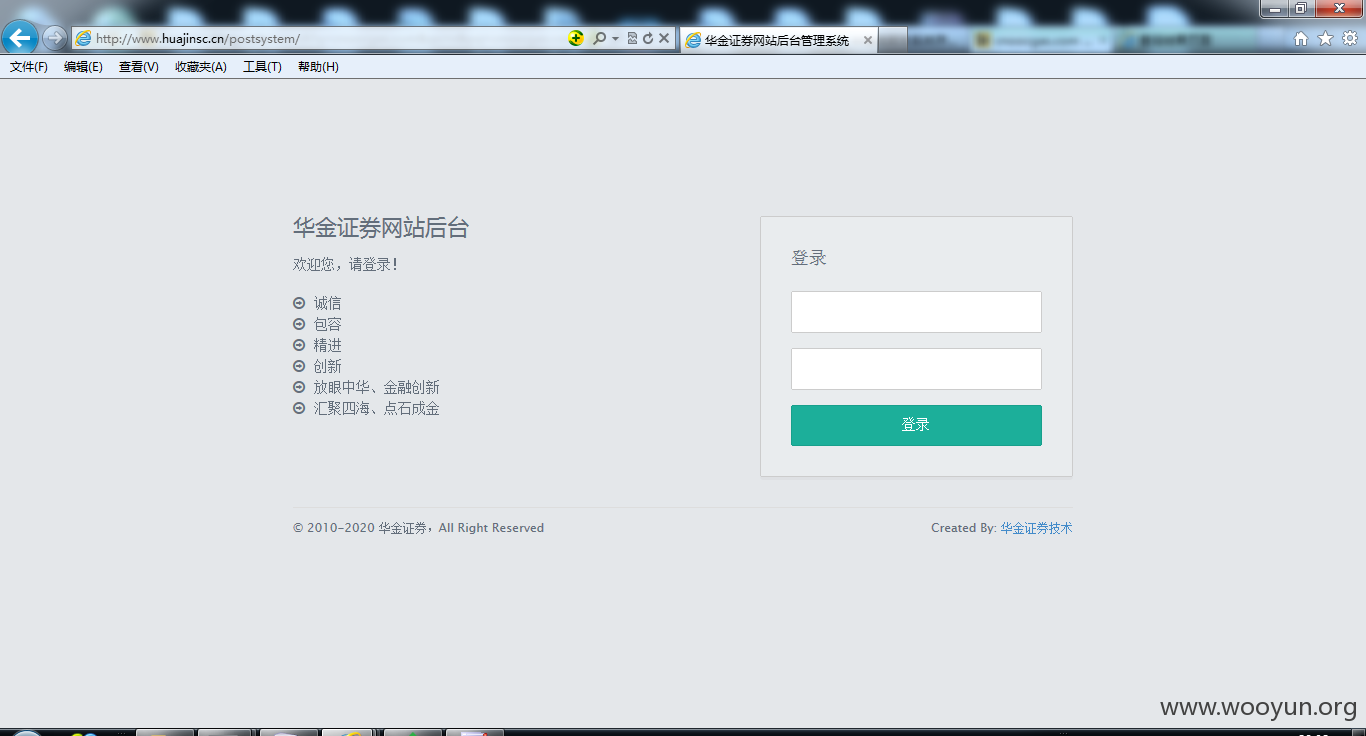Refresh the page with the reload icon
The height and width of the screenshot is (736, 1366).
[647, 39]
